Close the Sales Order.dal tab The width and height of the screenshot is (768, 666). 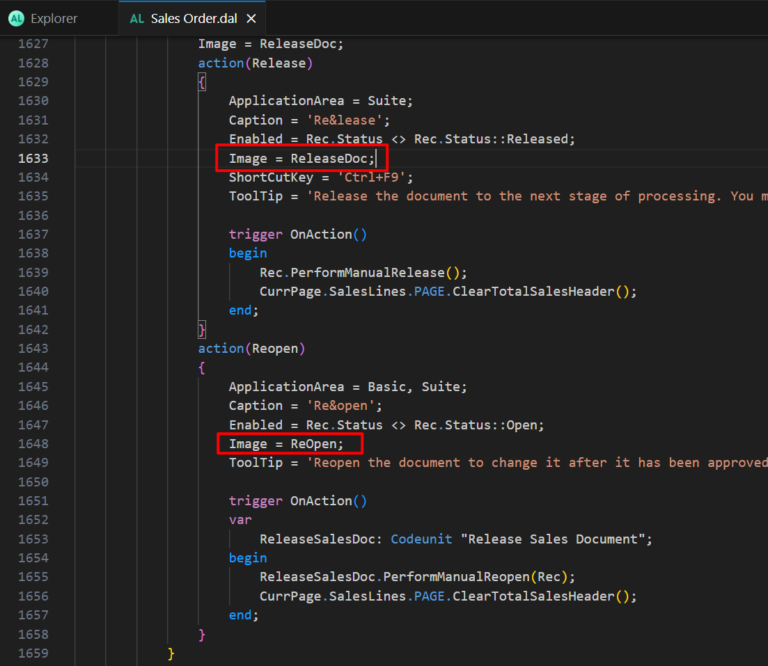(251, 18)
